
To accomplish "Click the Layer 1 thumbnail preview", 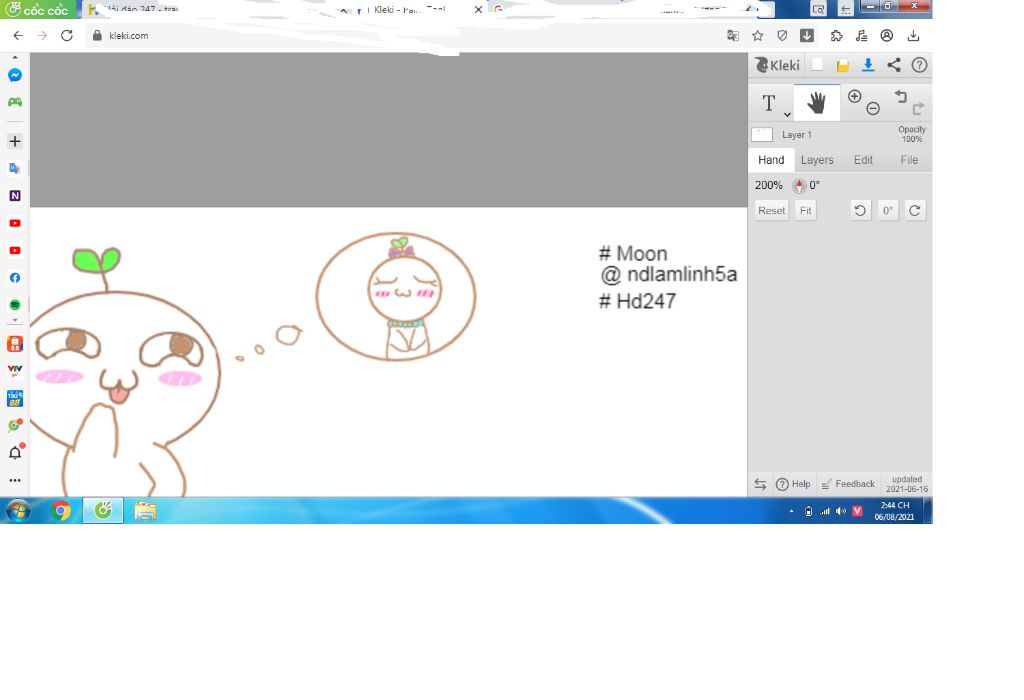I will point(762,135).
